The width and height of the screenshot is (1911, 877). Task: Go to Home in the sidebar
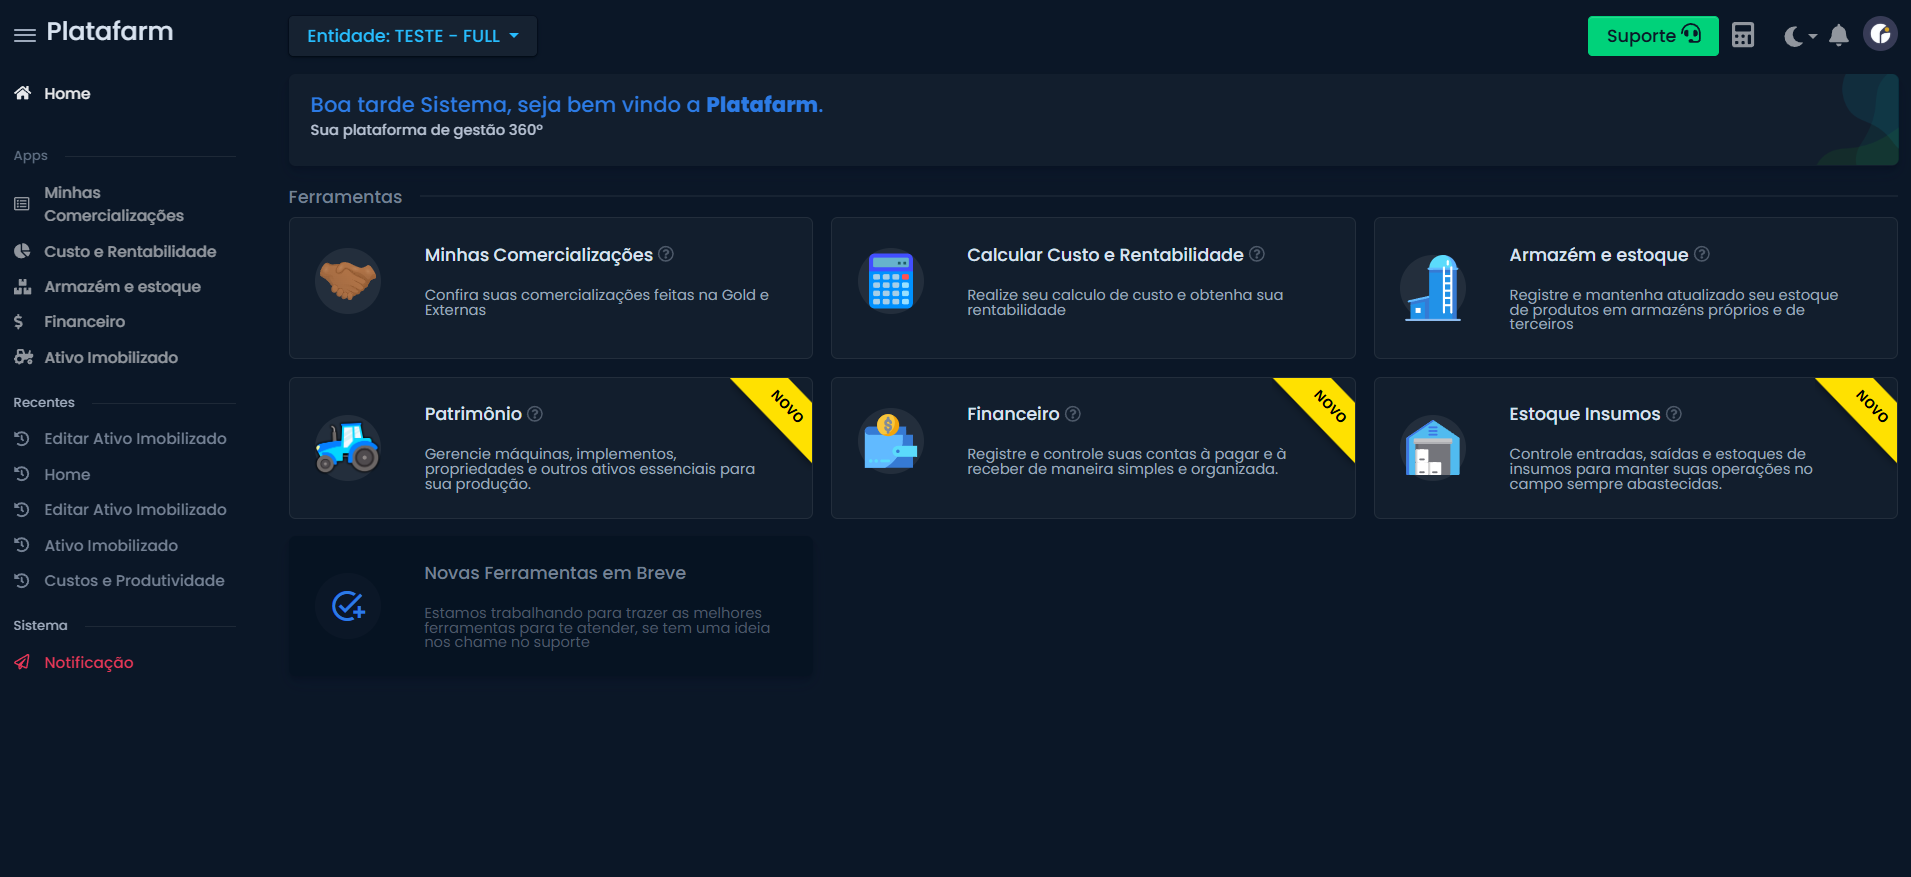(67, 93)
